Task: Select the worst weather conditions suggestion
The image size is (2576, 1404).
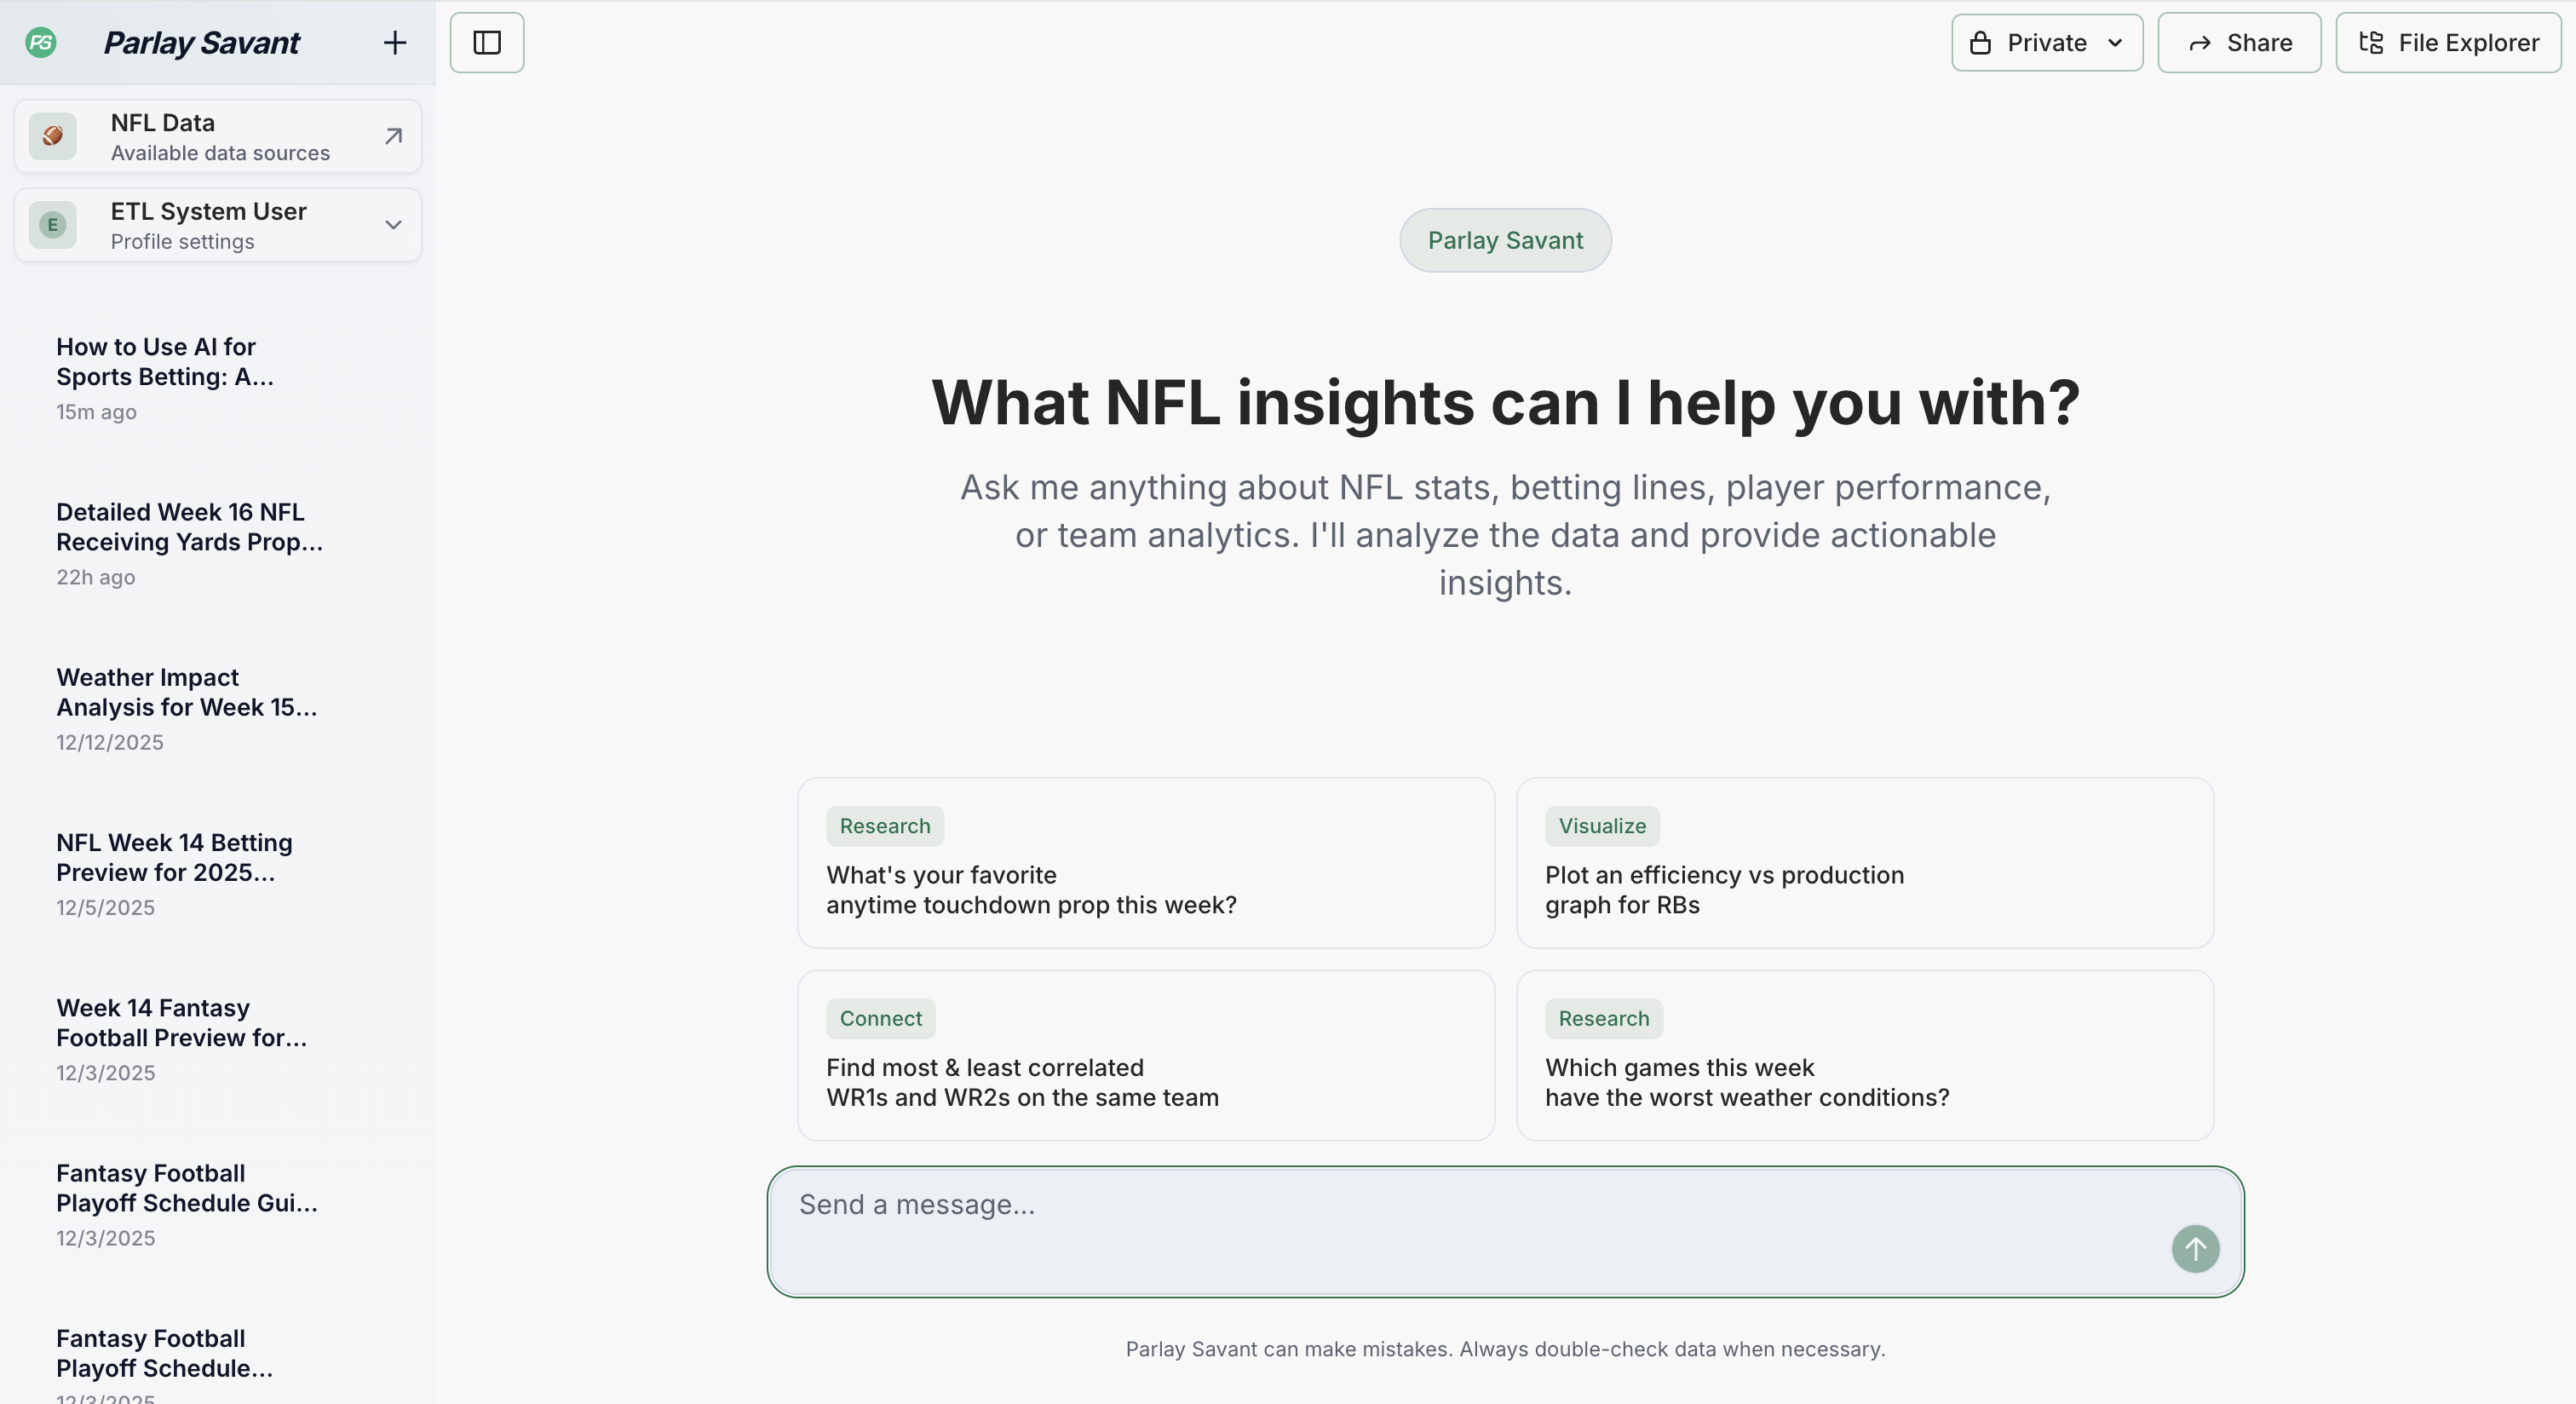Action: [x=1864, y=1056]
